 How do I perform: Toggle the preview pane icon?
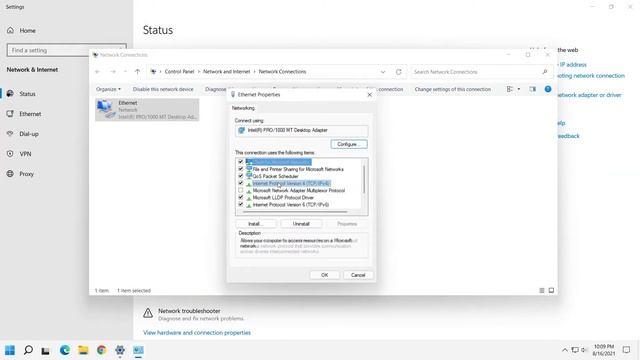click(532, 89)
